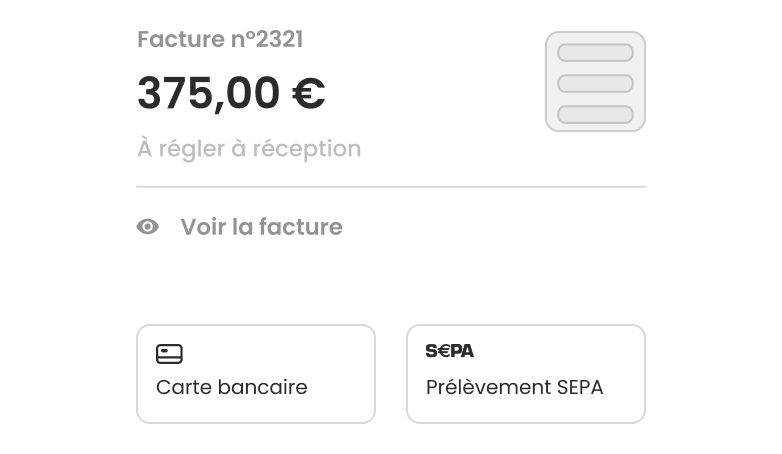The height and width of the screenshot is (454, 782).
Task: Select Carte bancaire payment option
Action: 256,374
